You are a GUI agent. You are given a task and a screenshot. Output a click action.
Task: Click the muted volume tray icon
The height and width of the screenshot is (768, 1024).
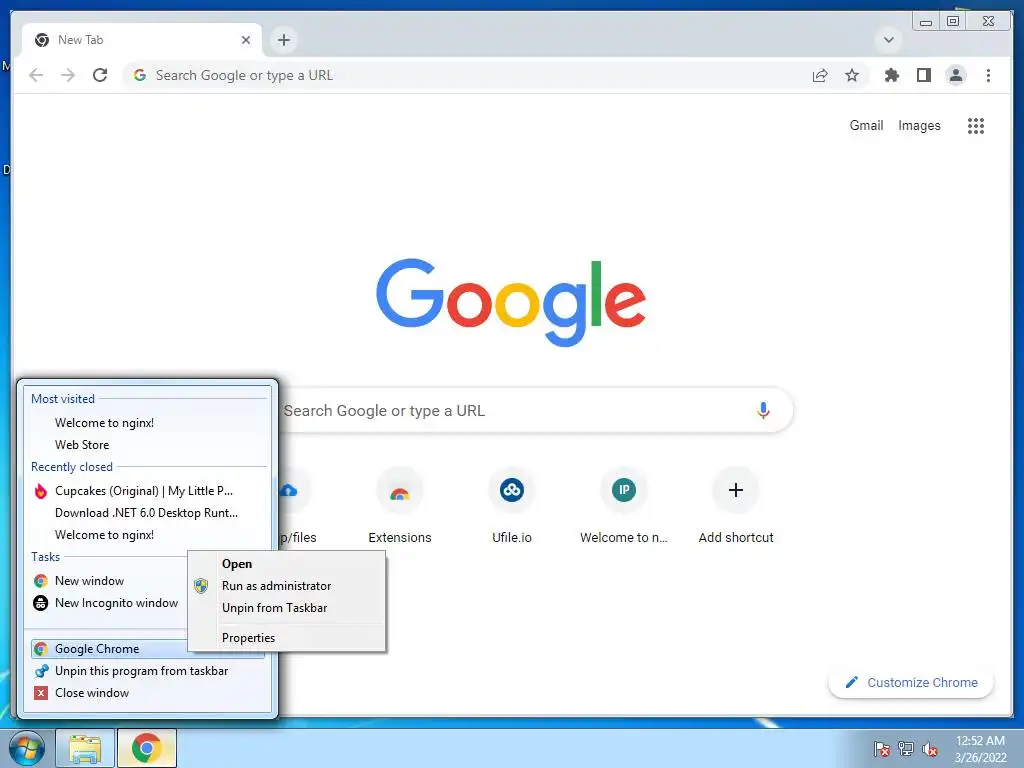[x=930, y=749]
